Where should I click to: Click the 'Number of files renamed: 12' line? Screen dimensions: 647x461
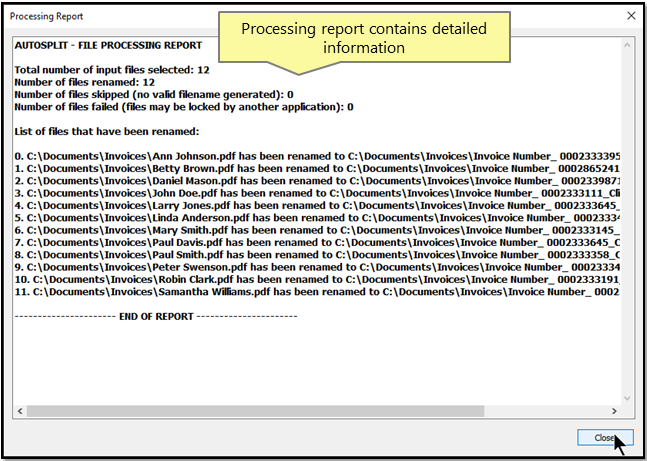[x=85, y=82]
